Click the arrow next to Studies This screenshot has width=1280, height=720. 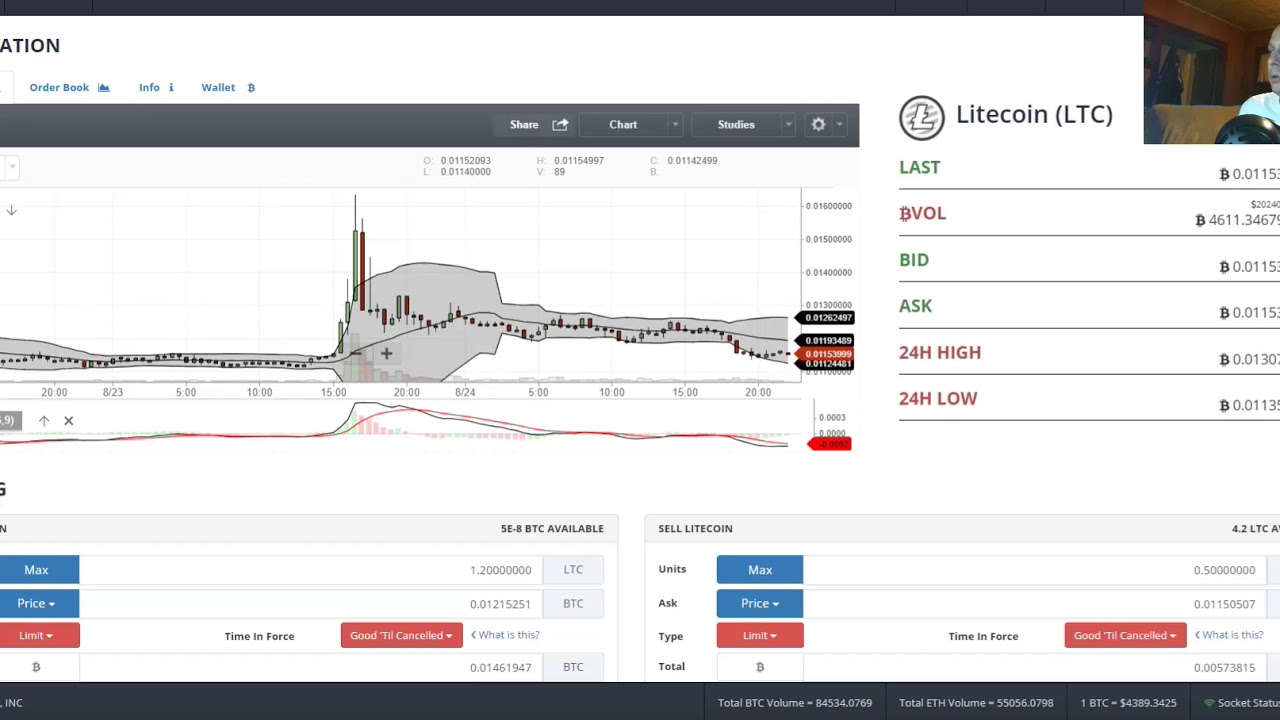pyautogui.click(x=788, y=125)
